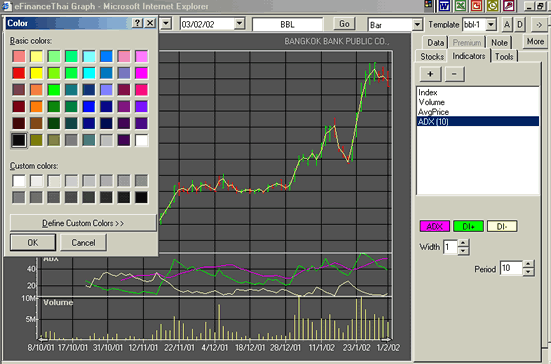Switch to the Data tab

[x=435, y=43]
